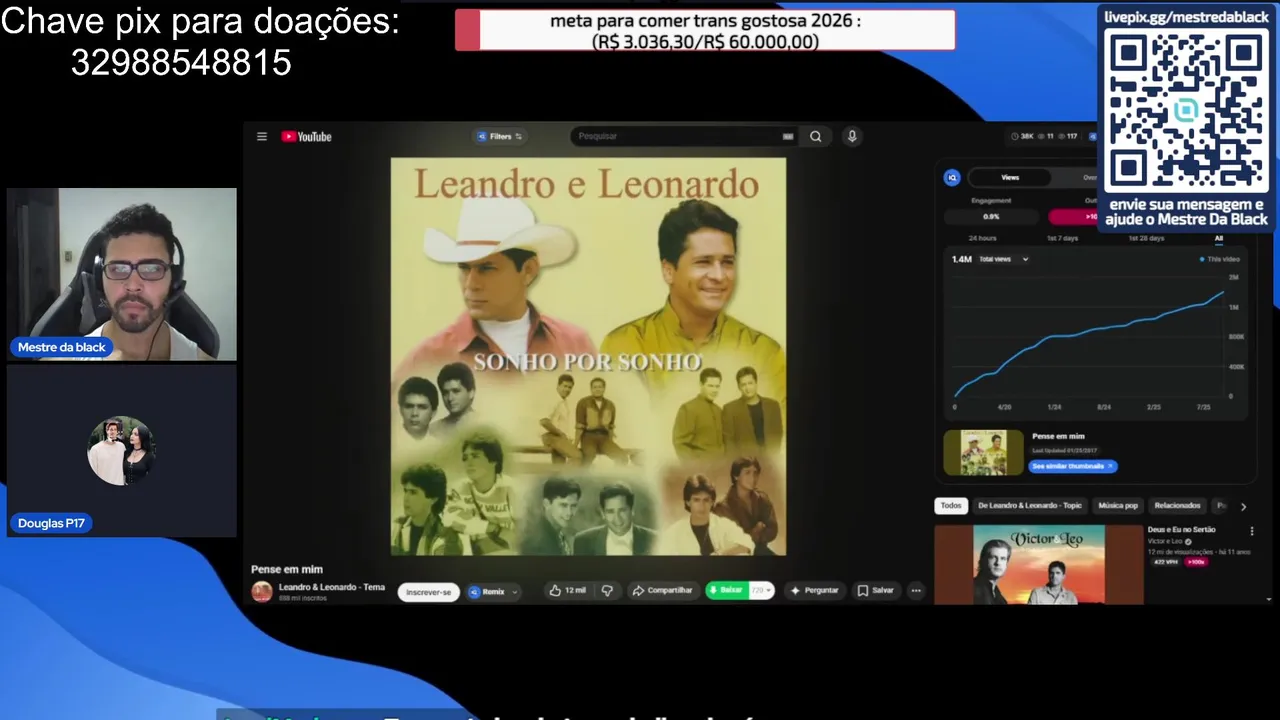Like the video with the 12 mil thumbs up

pyautogui.click(x=567, y=591)
